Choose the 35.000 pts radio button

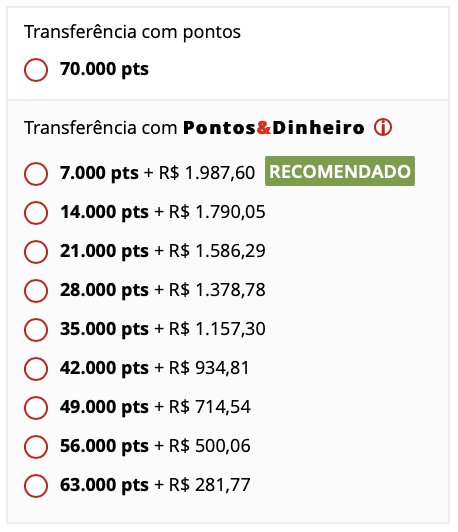tap(36, 330)
